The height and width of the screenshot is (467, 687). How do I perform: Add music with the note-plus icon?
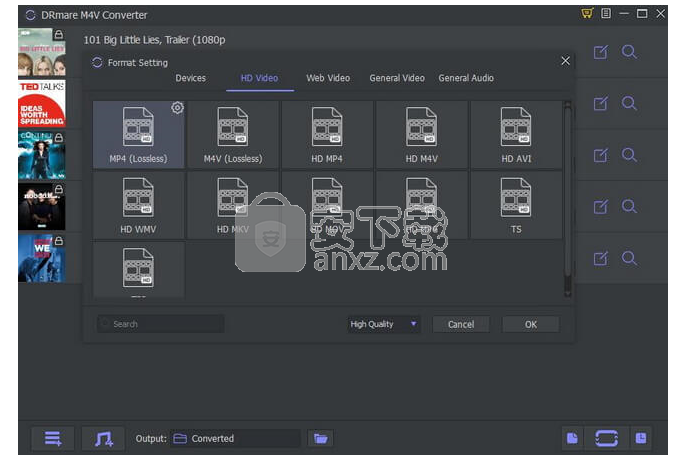point(103,439)
